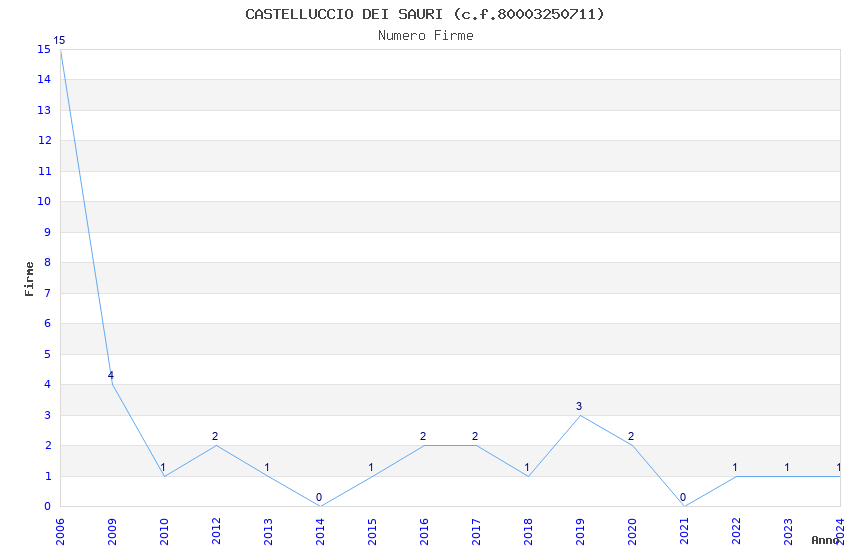Select x-axis year label 2013
The width and height of the screenshot is (850, 550).
tap(268, 532)
